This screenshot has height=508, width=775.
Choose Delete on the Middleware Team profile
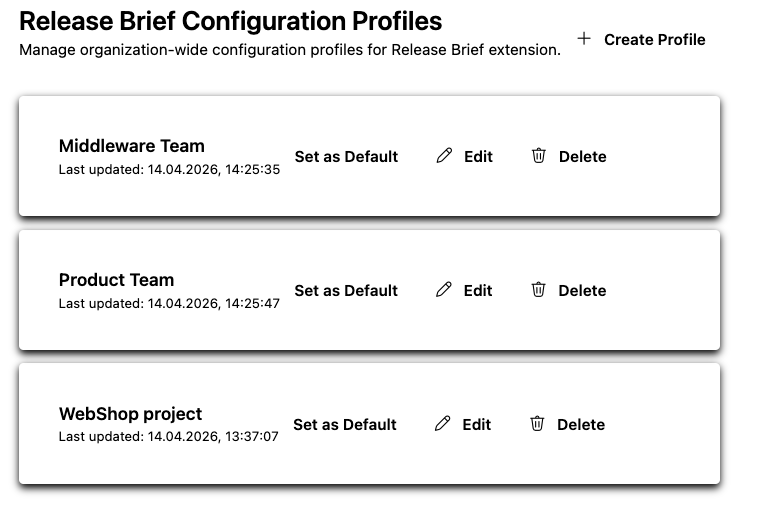(x=582, y=156)
